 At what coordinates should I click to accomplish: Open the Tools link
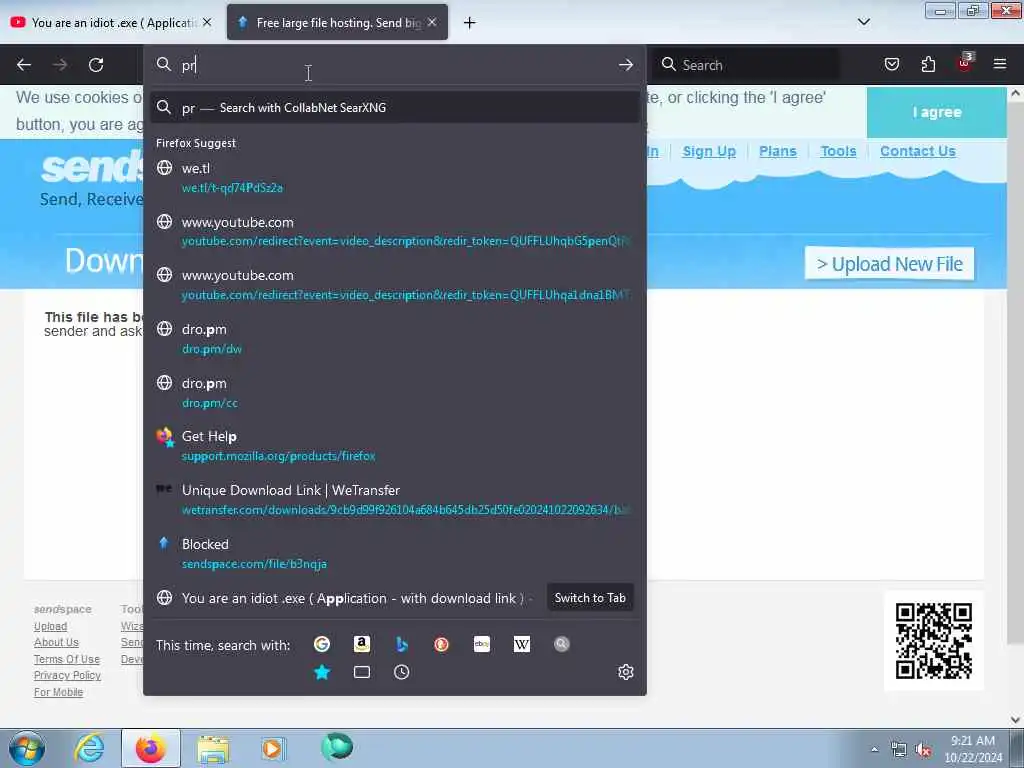pyautogui.click(x=838, y=152)
